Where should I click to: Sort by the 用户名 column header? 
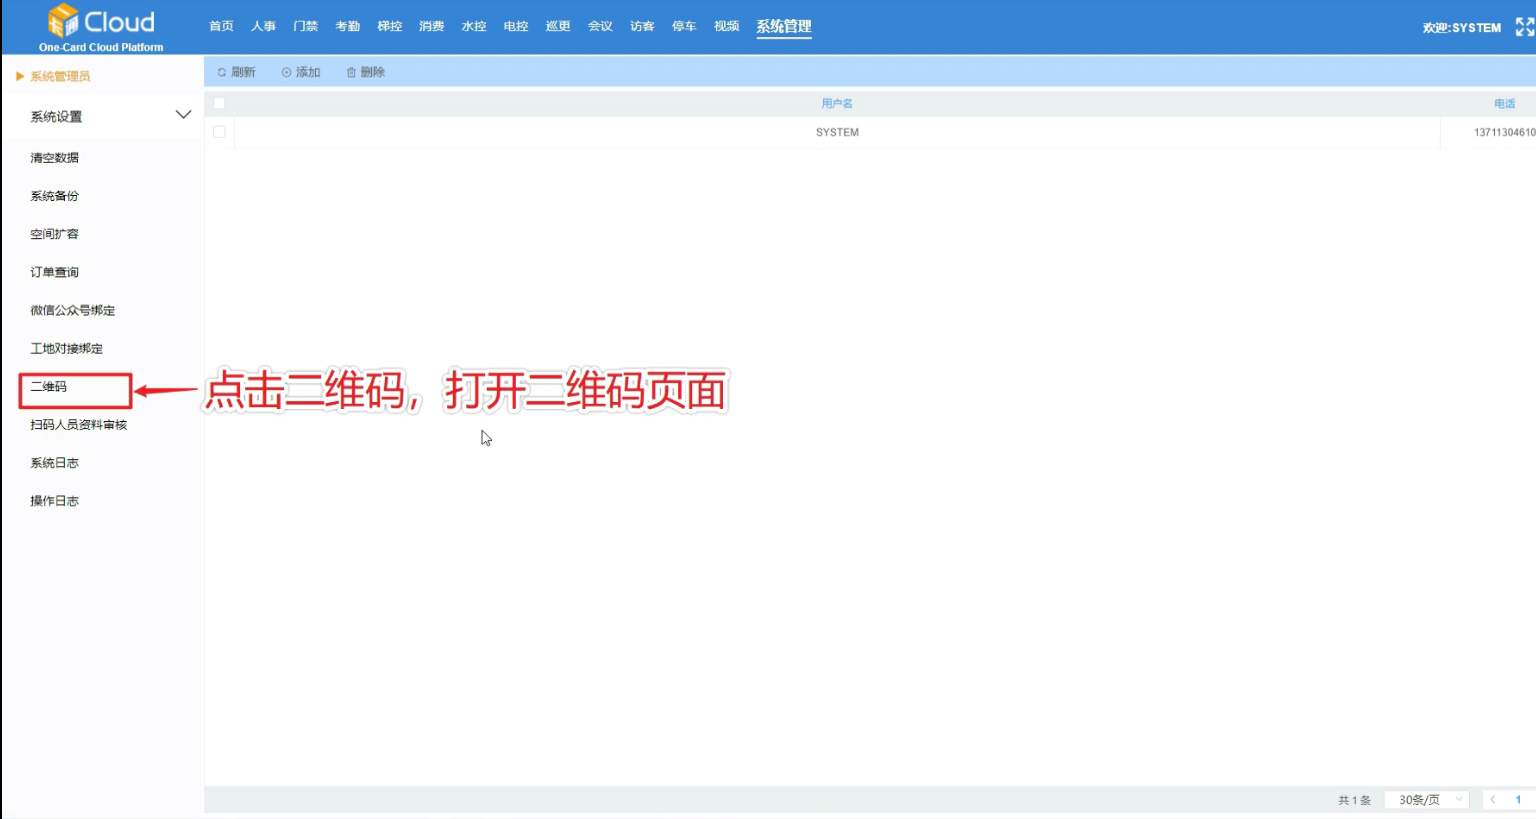click(x=836, y=103)
